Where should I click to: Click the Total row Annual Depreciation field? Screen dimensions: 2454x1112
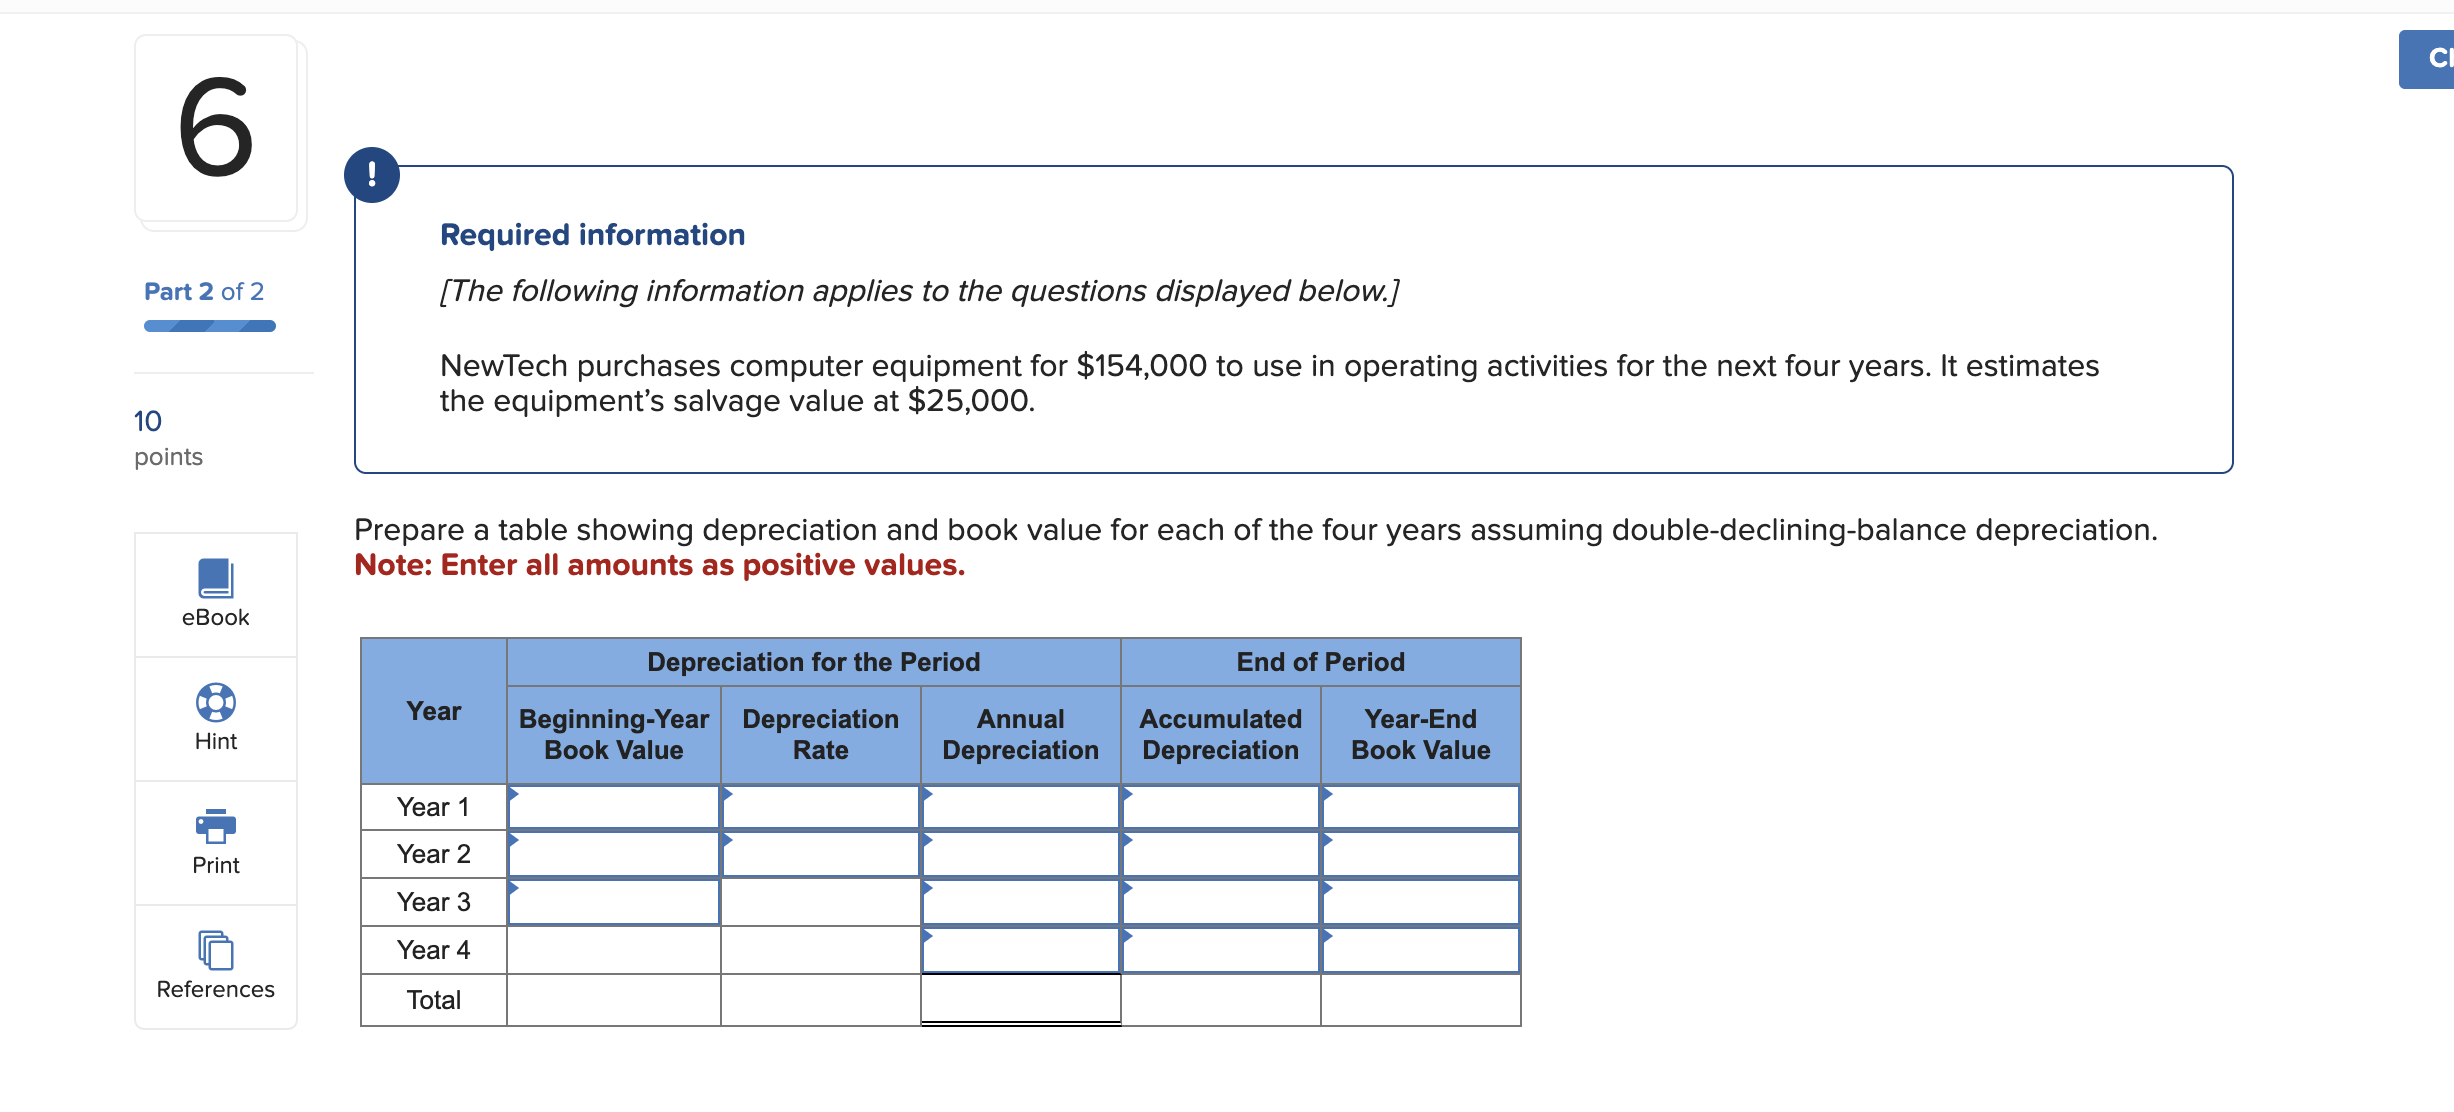coord(1019,999)
